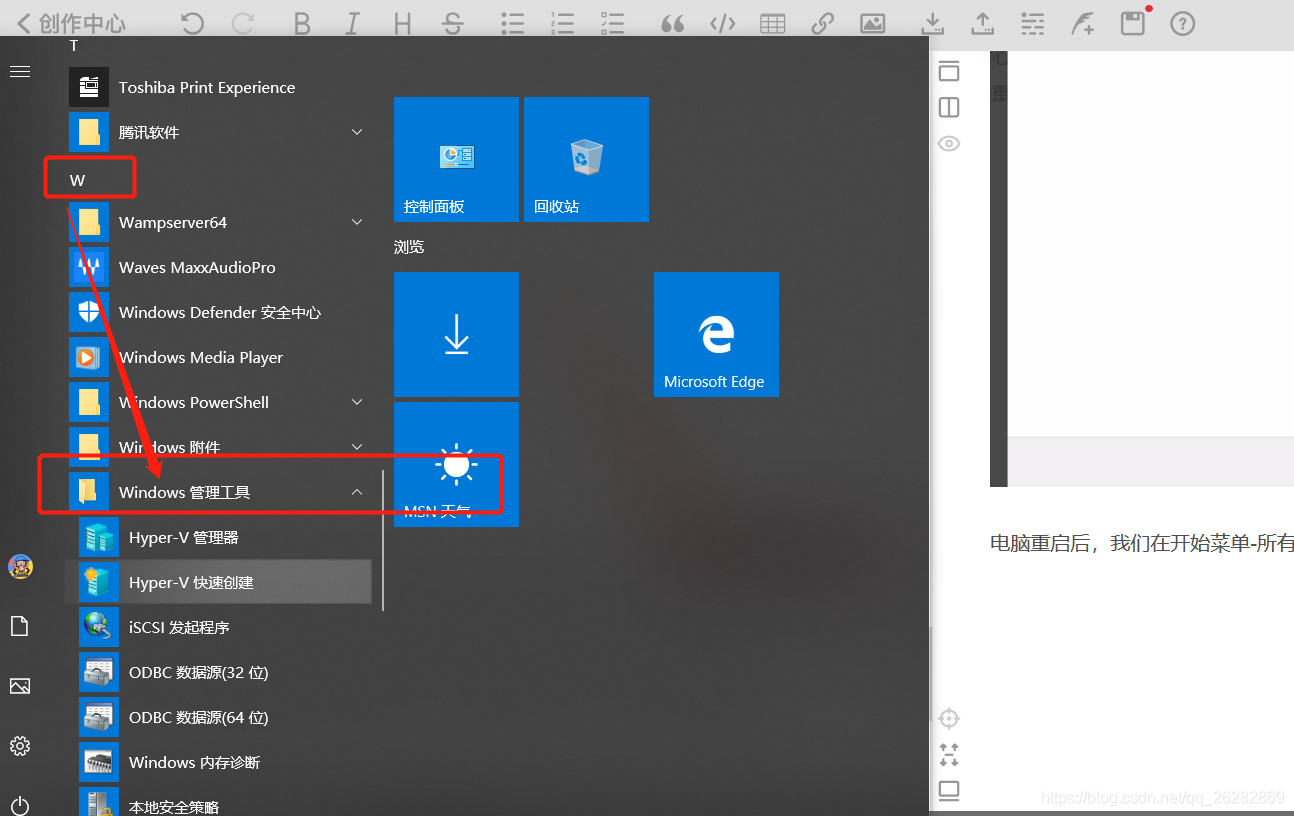Click the Power button in Start menu
The image size is (1294, 816).
[x=20, y=805]
